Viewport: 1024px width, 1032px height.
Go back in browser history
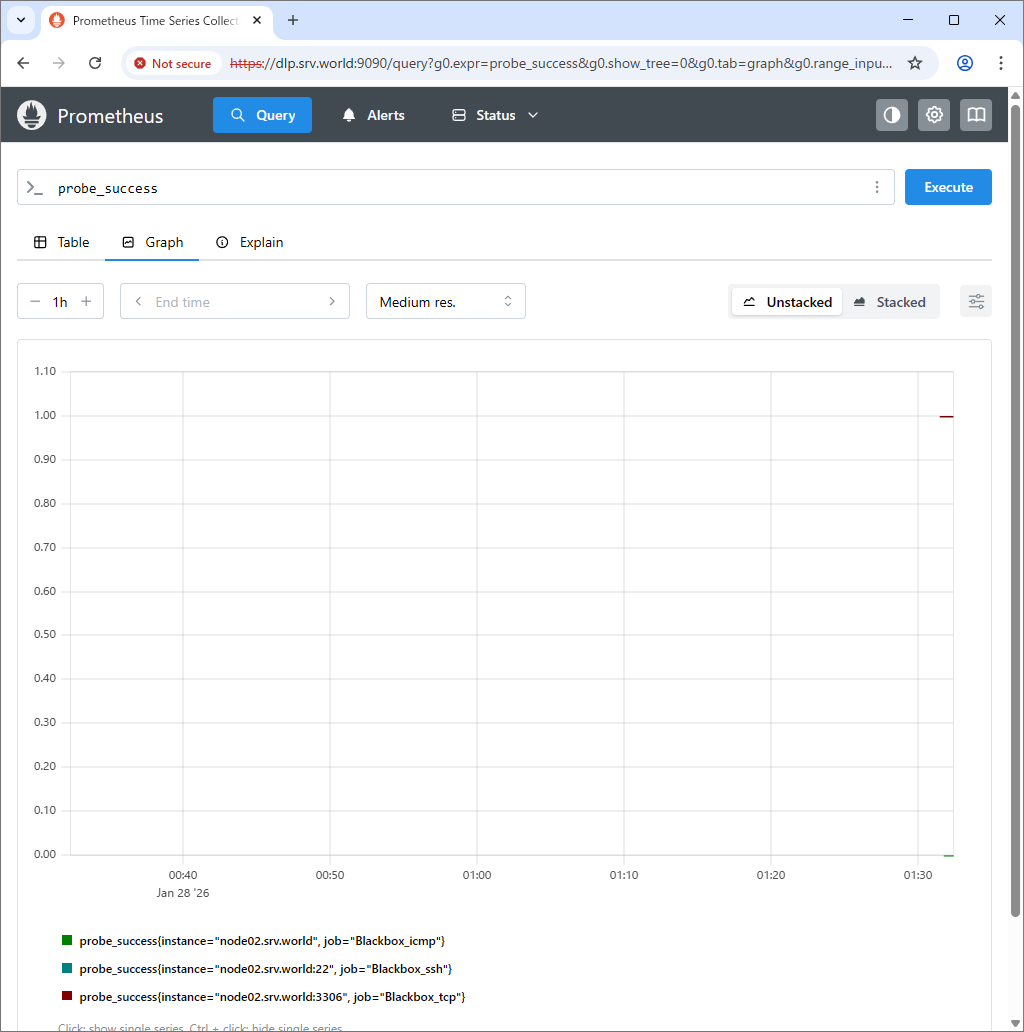tap(23, 63)
